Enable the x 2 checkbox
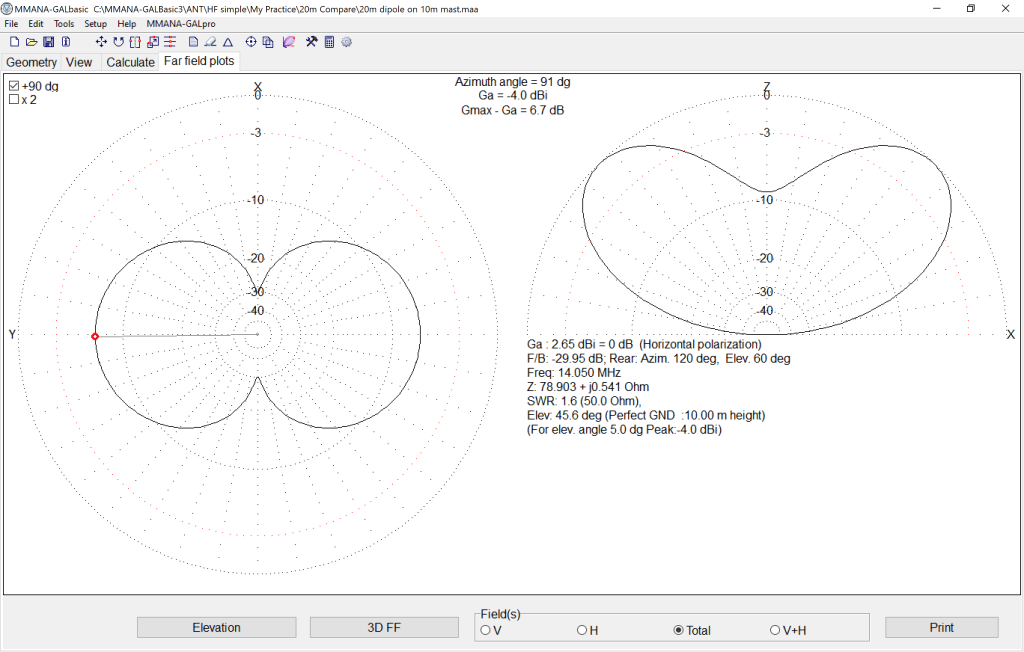The image size is (1024, 652). pyautogui.click(x=14, y=100)
